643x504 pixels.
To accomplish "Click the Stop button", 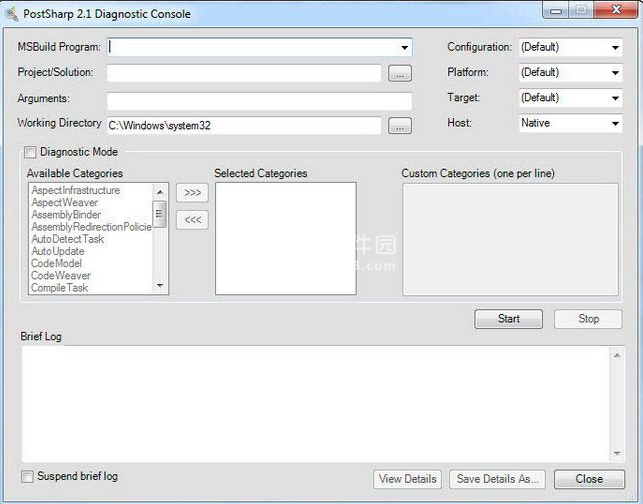I will pos(588,319).
